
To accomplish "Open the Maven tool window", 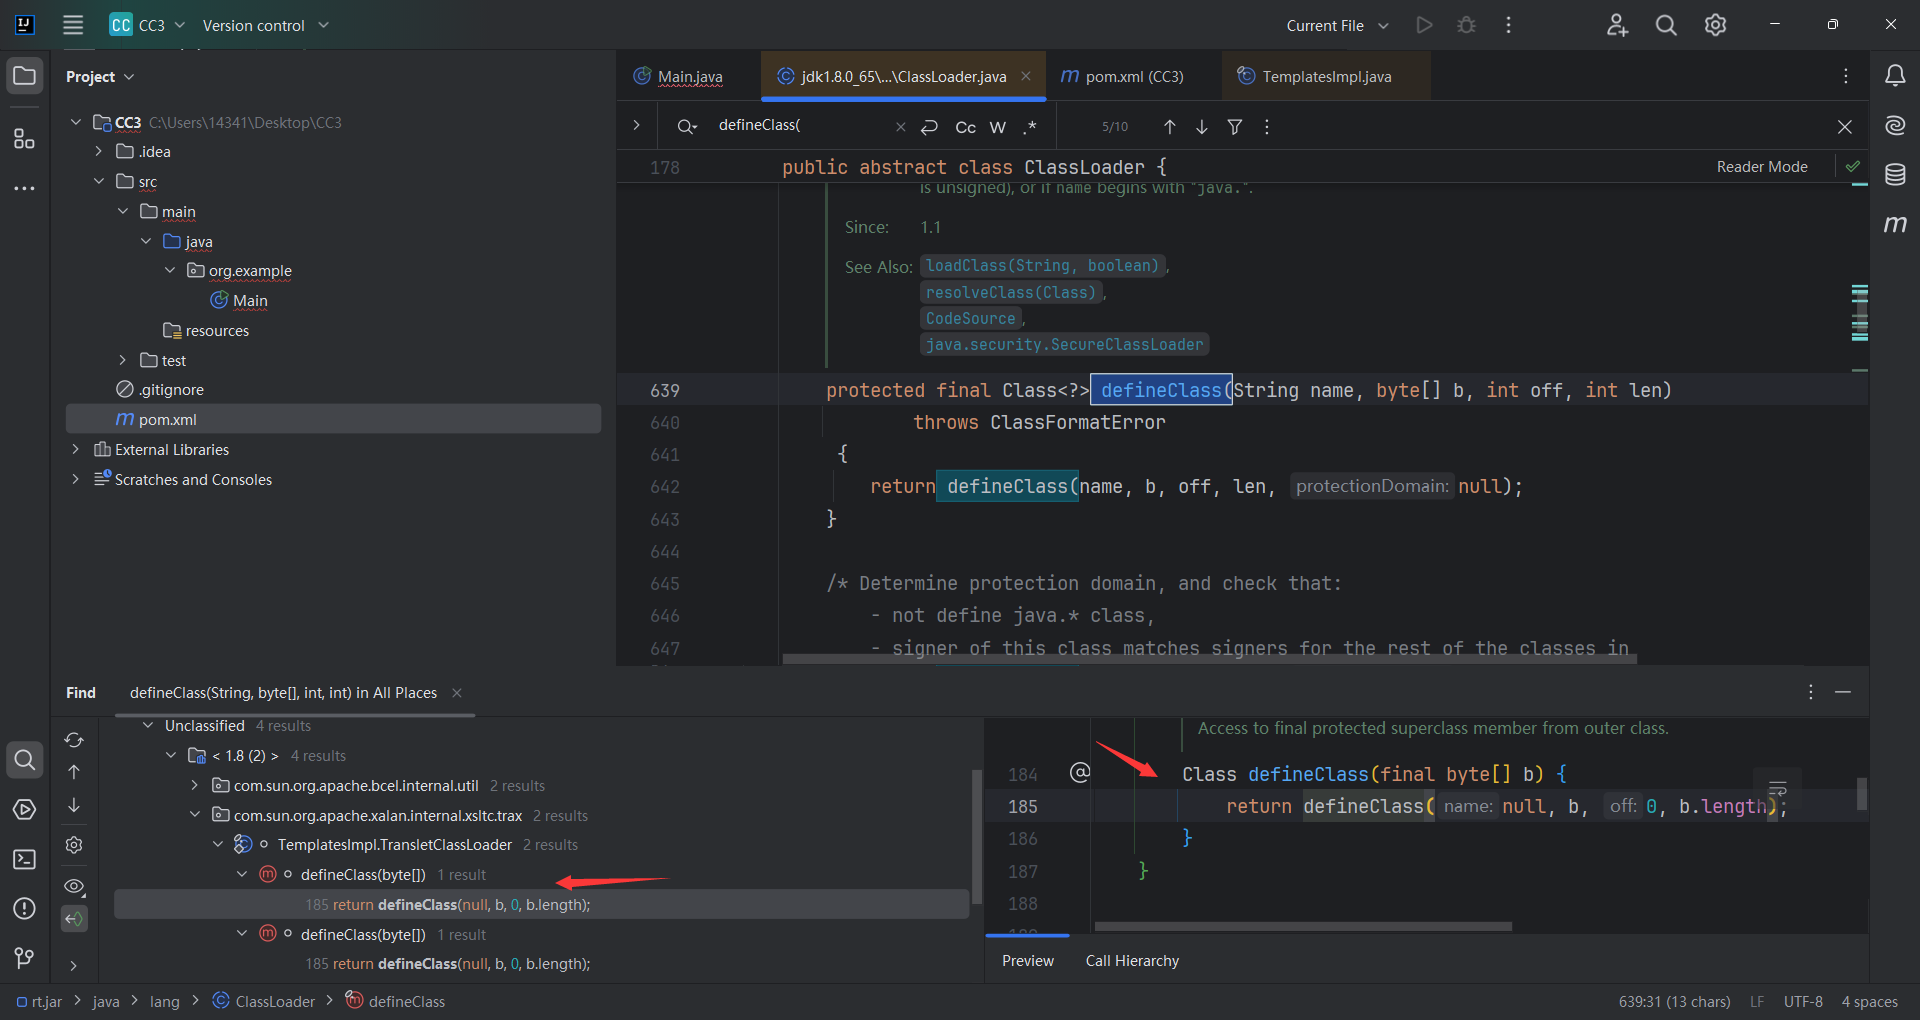I will [x=1895, y=224].
